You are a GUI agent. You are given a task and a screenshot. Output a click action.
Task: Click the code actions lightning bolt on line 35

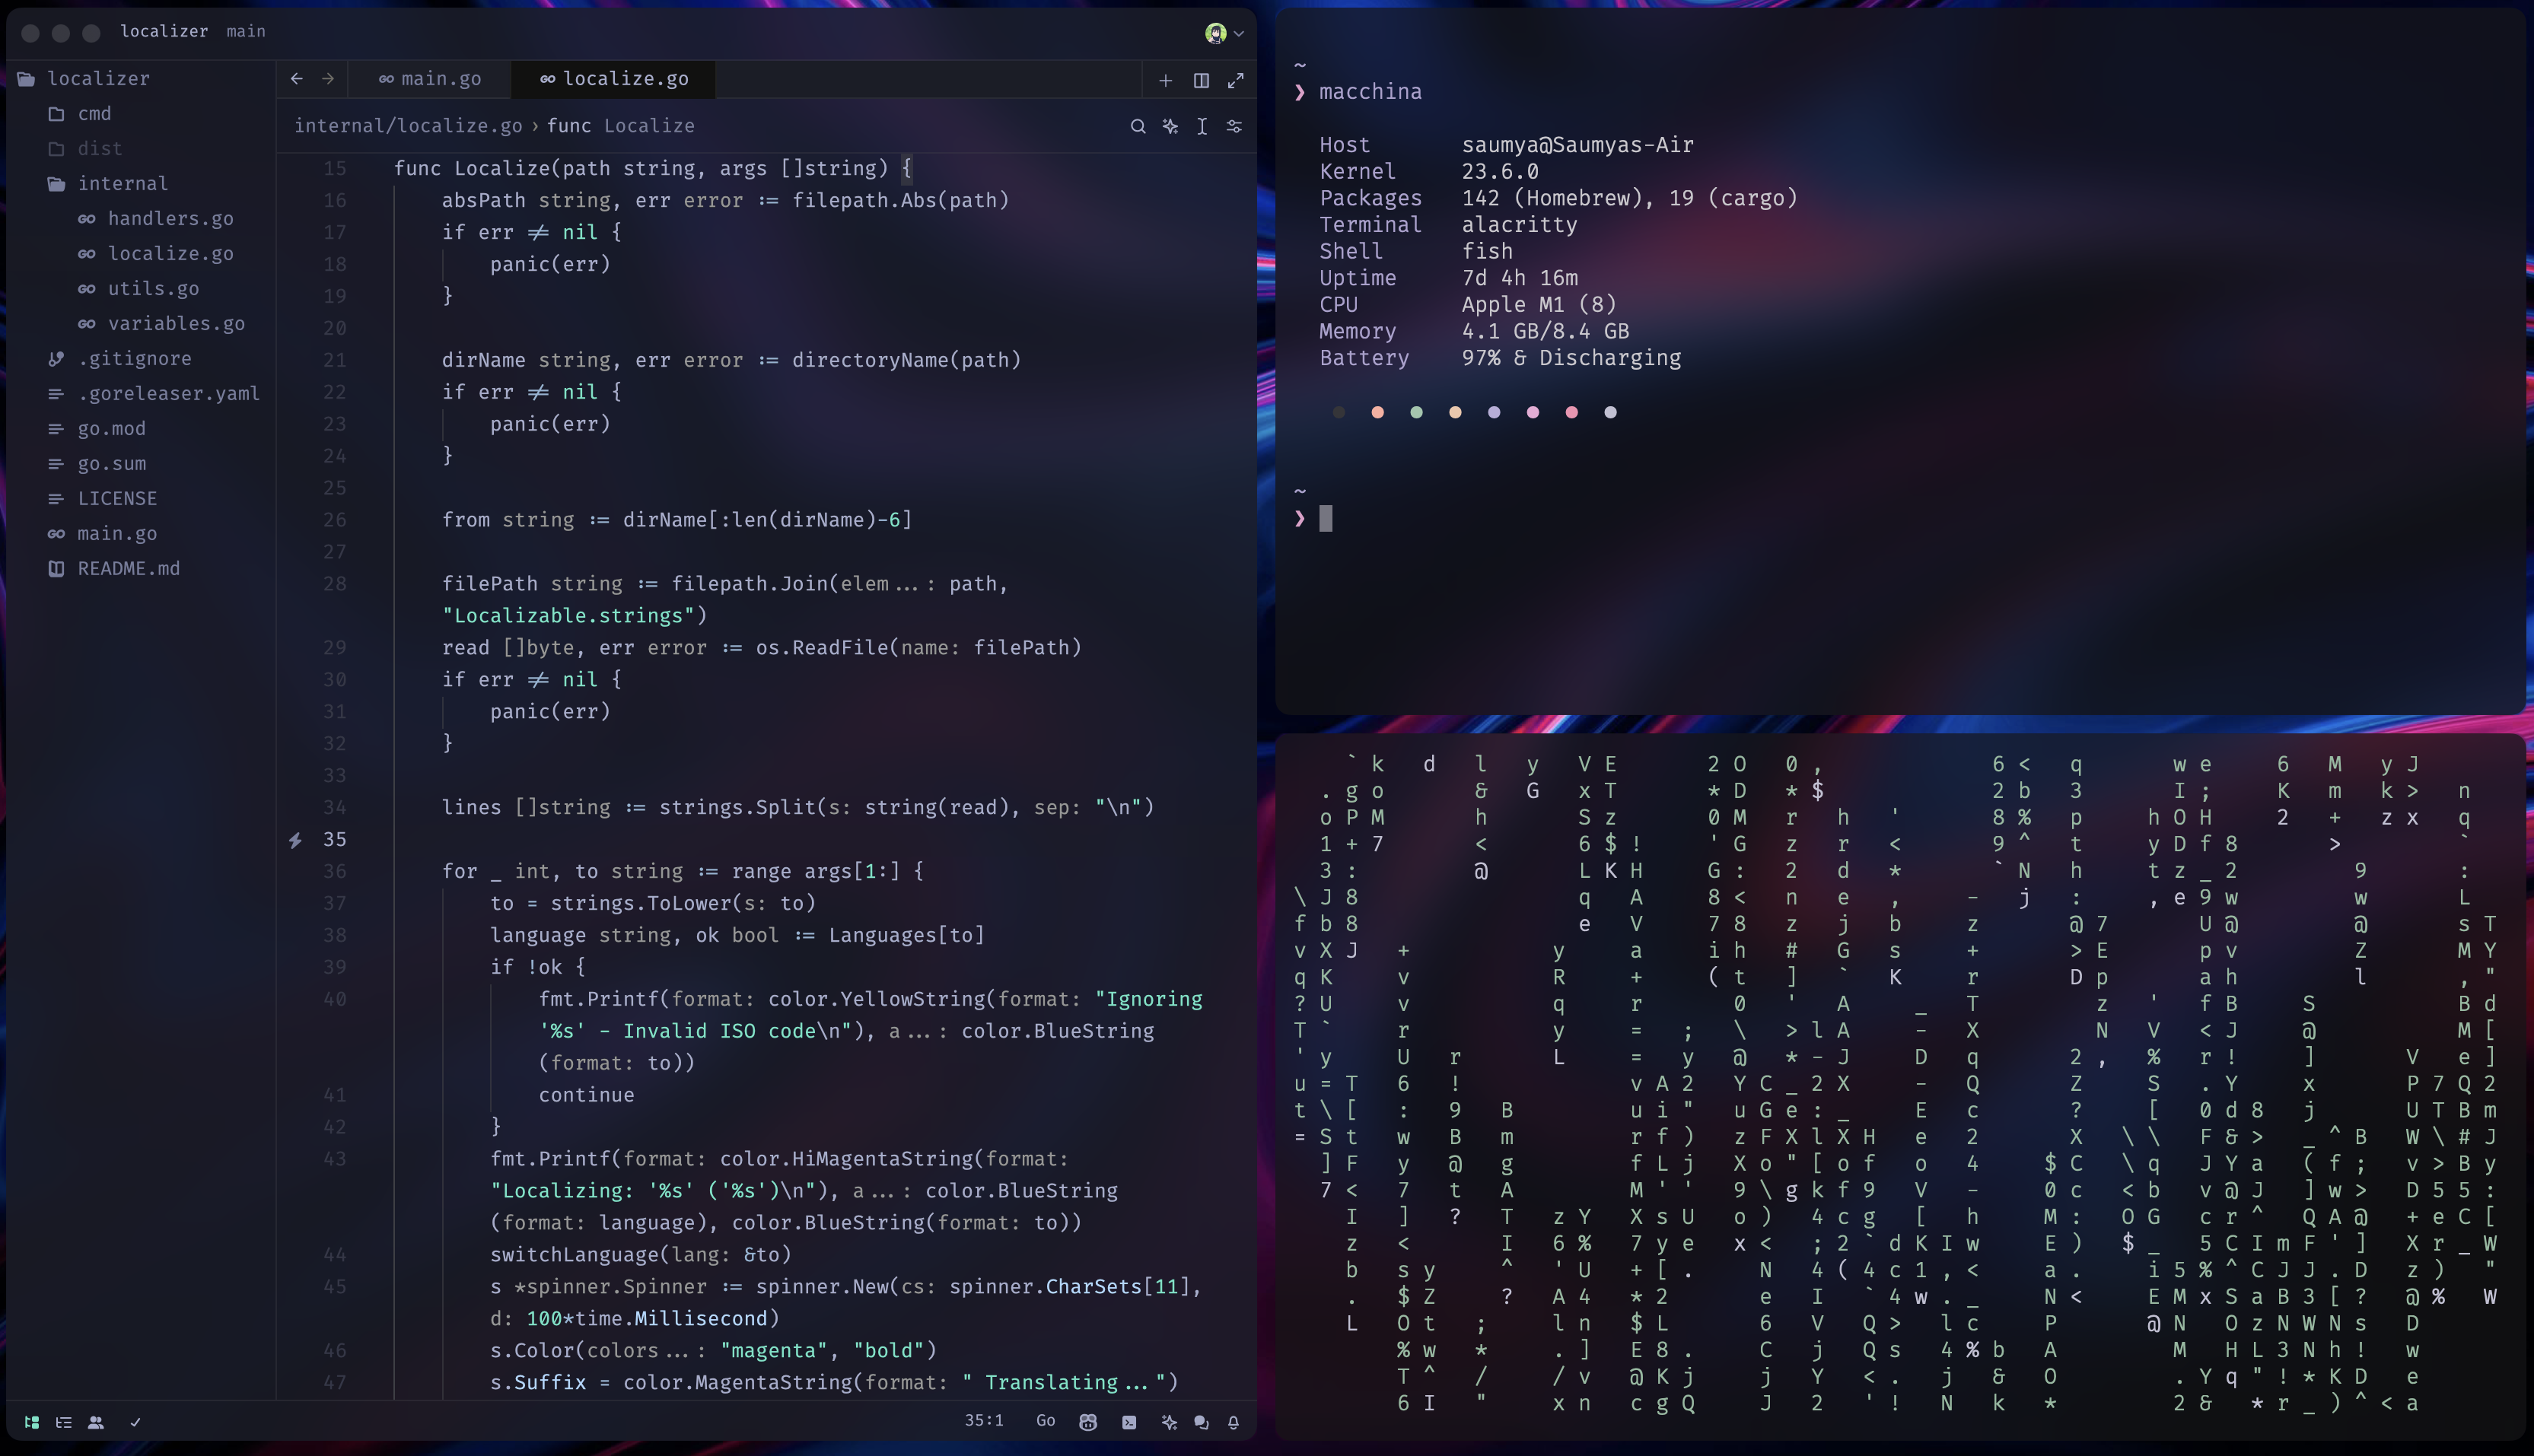(295, 840)
